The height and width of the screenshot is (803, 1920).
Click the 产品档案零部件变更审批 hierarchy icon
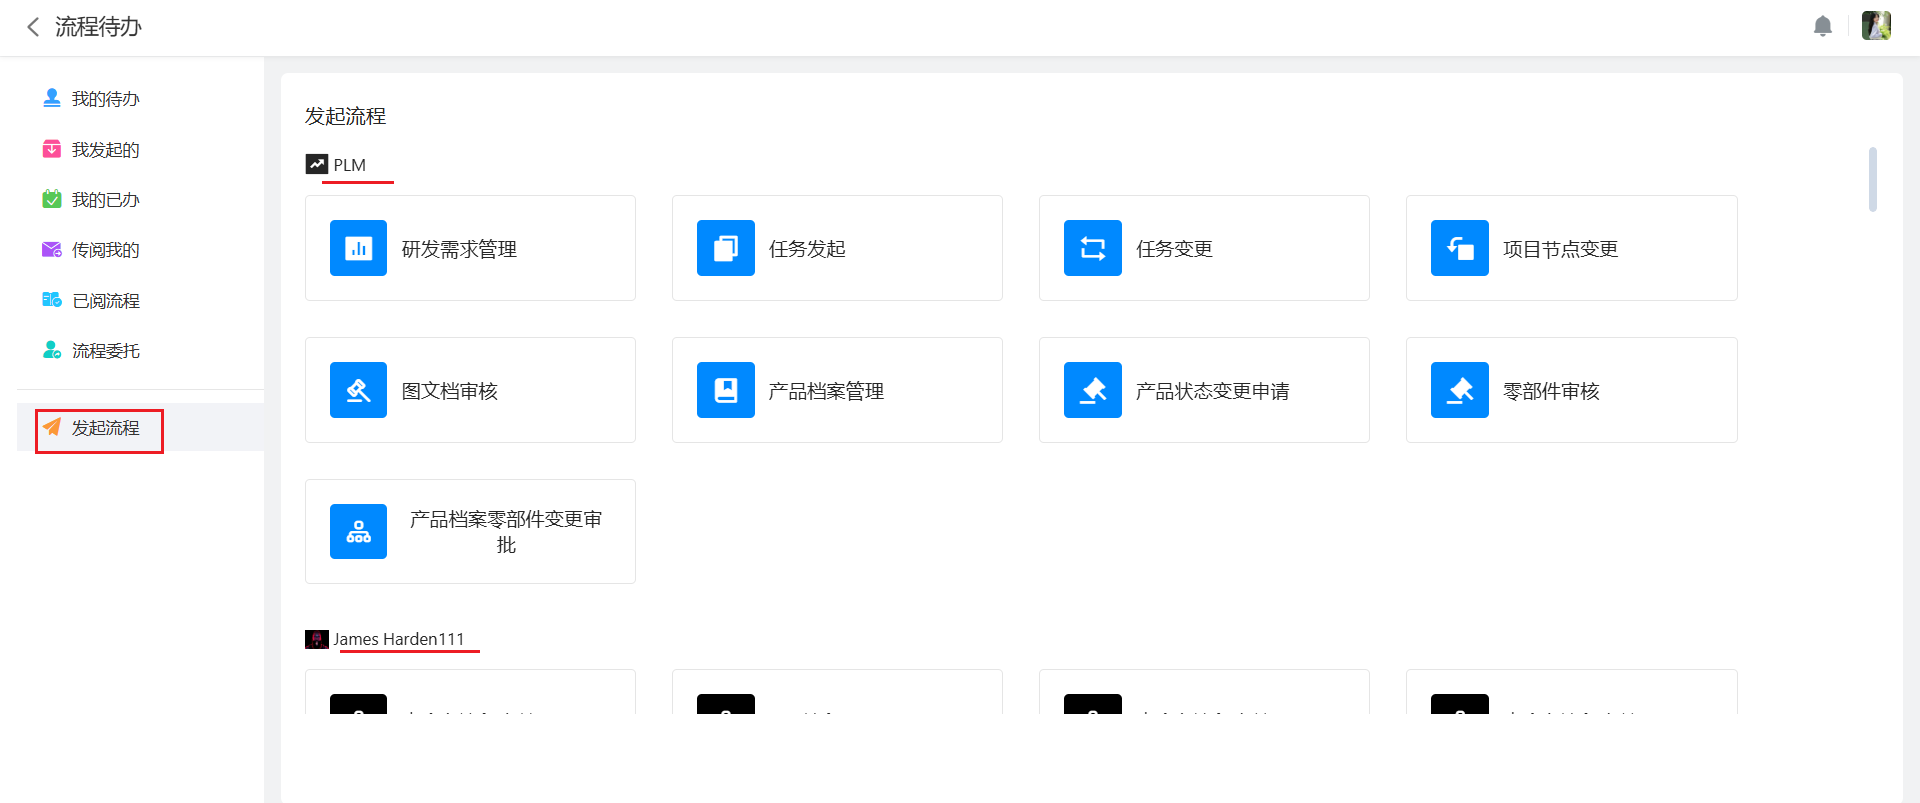358,532
